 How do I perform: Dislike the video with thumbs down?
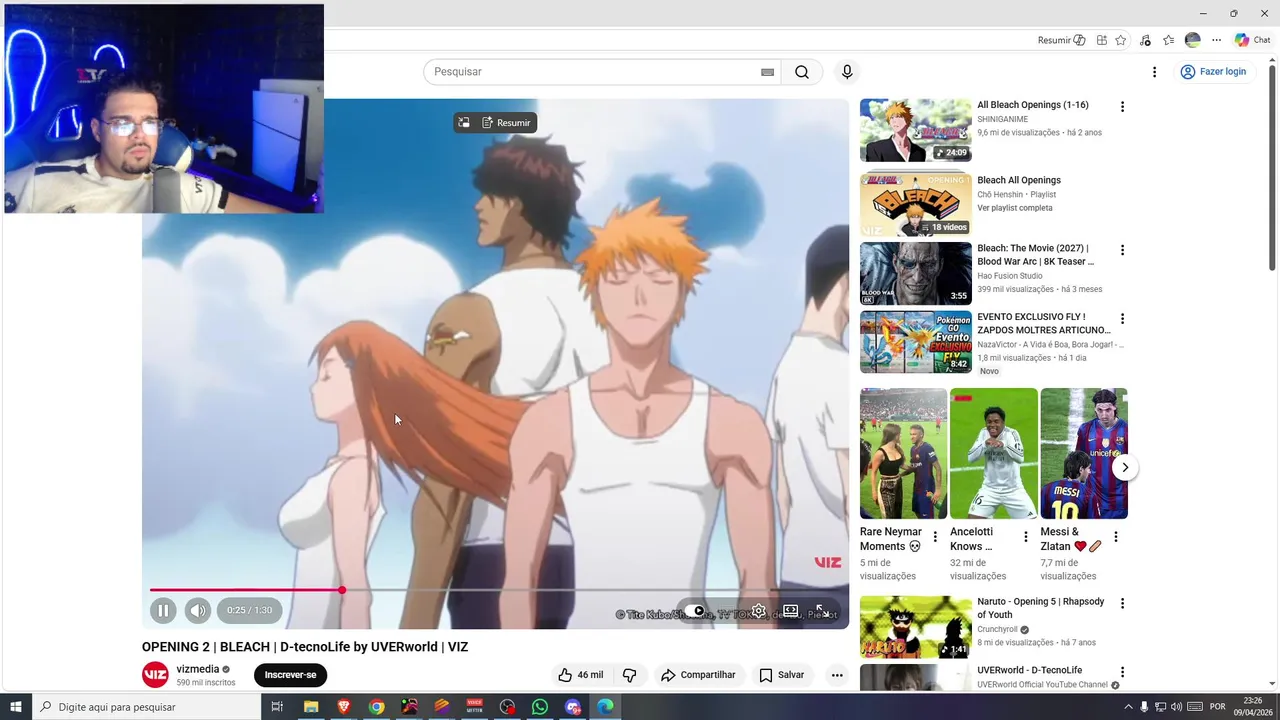629,675
